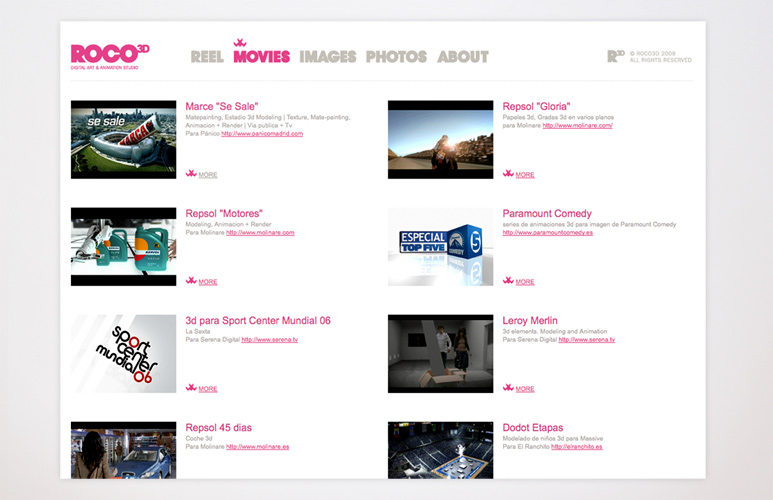Open the REEL section
Screen dimensions: 773x500
click(x=207, y=57)
